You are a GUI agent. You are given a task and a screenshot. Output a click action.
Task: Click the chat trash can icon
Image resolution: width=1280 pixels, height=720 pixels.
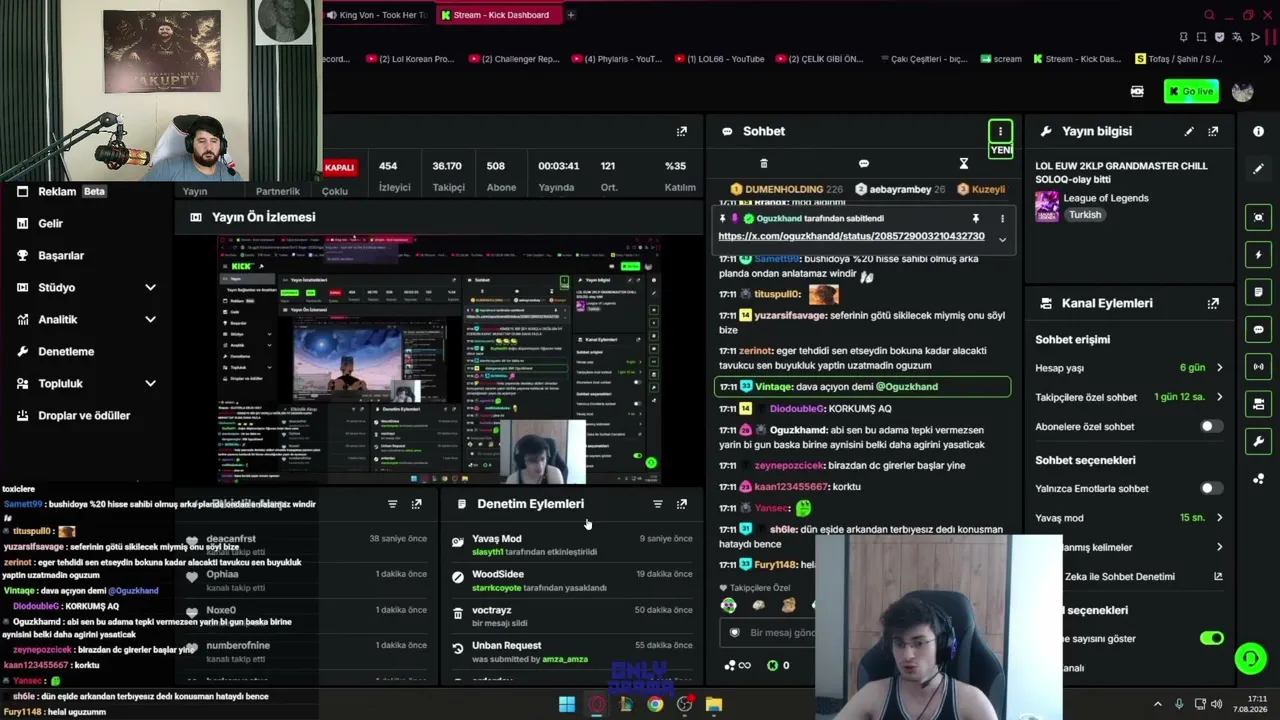tap(764, 164)
